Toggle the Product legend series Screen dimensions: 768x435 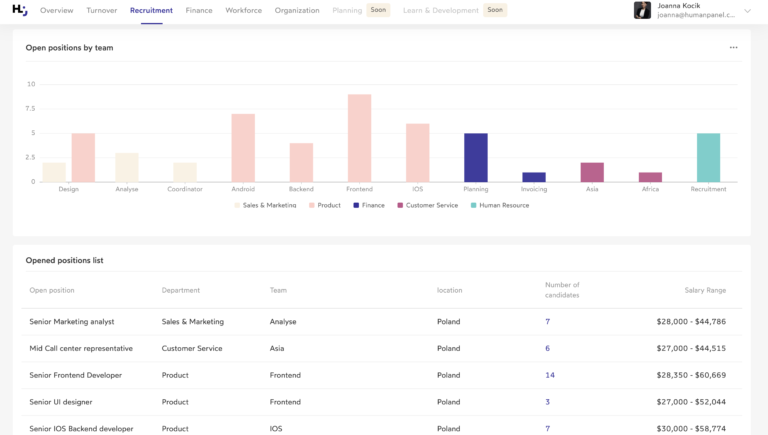point(325,205)
